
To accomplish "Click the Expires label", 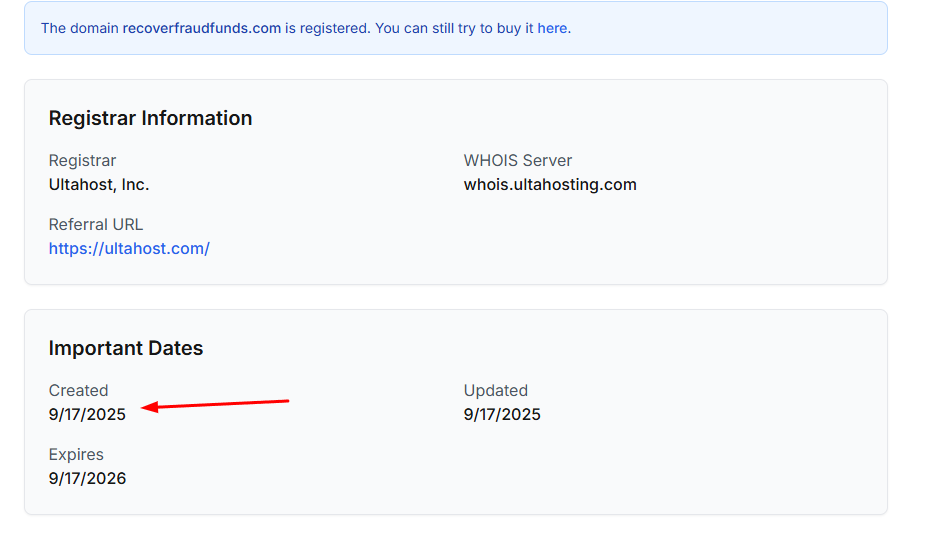I will click(x=76, y=454).
